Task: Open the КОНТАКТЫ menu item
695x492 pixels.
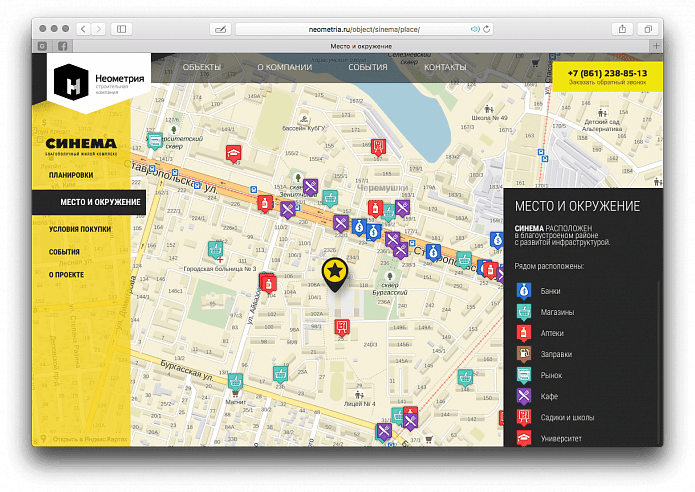Action: [445, 67]
